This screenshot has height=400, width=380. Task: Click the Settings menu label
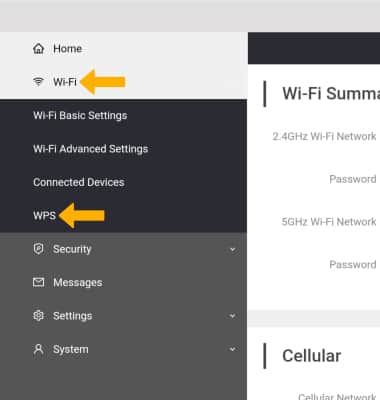[x=72, y=316]
